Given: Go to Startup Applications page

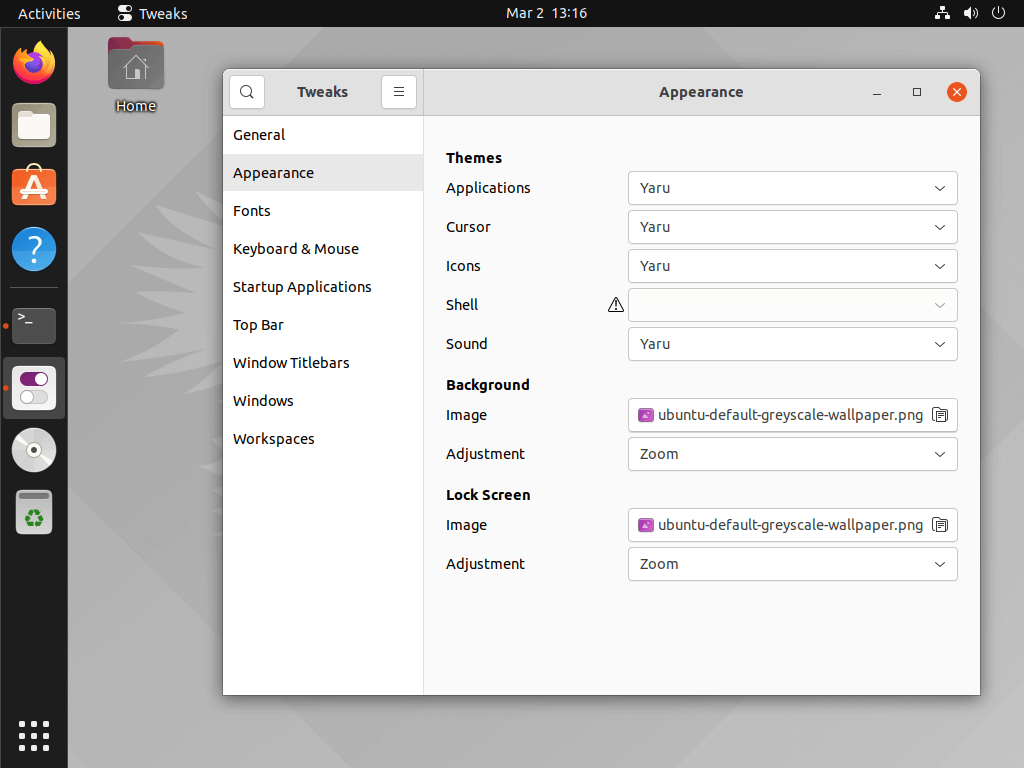Looking at the screenshot, I should point(302,287).
